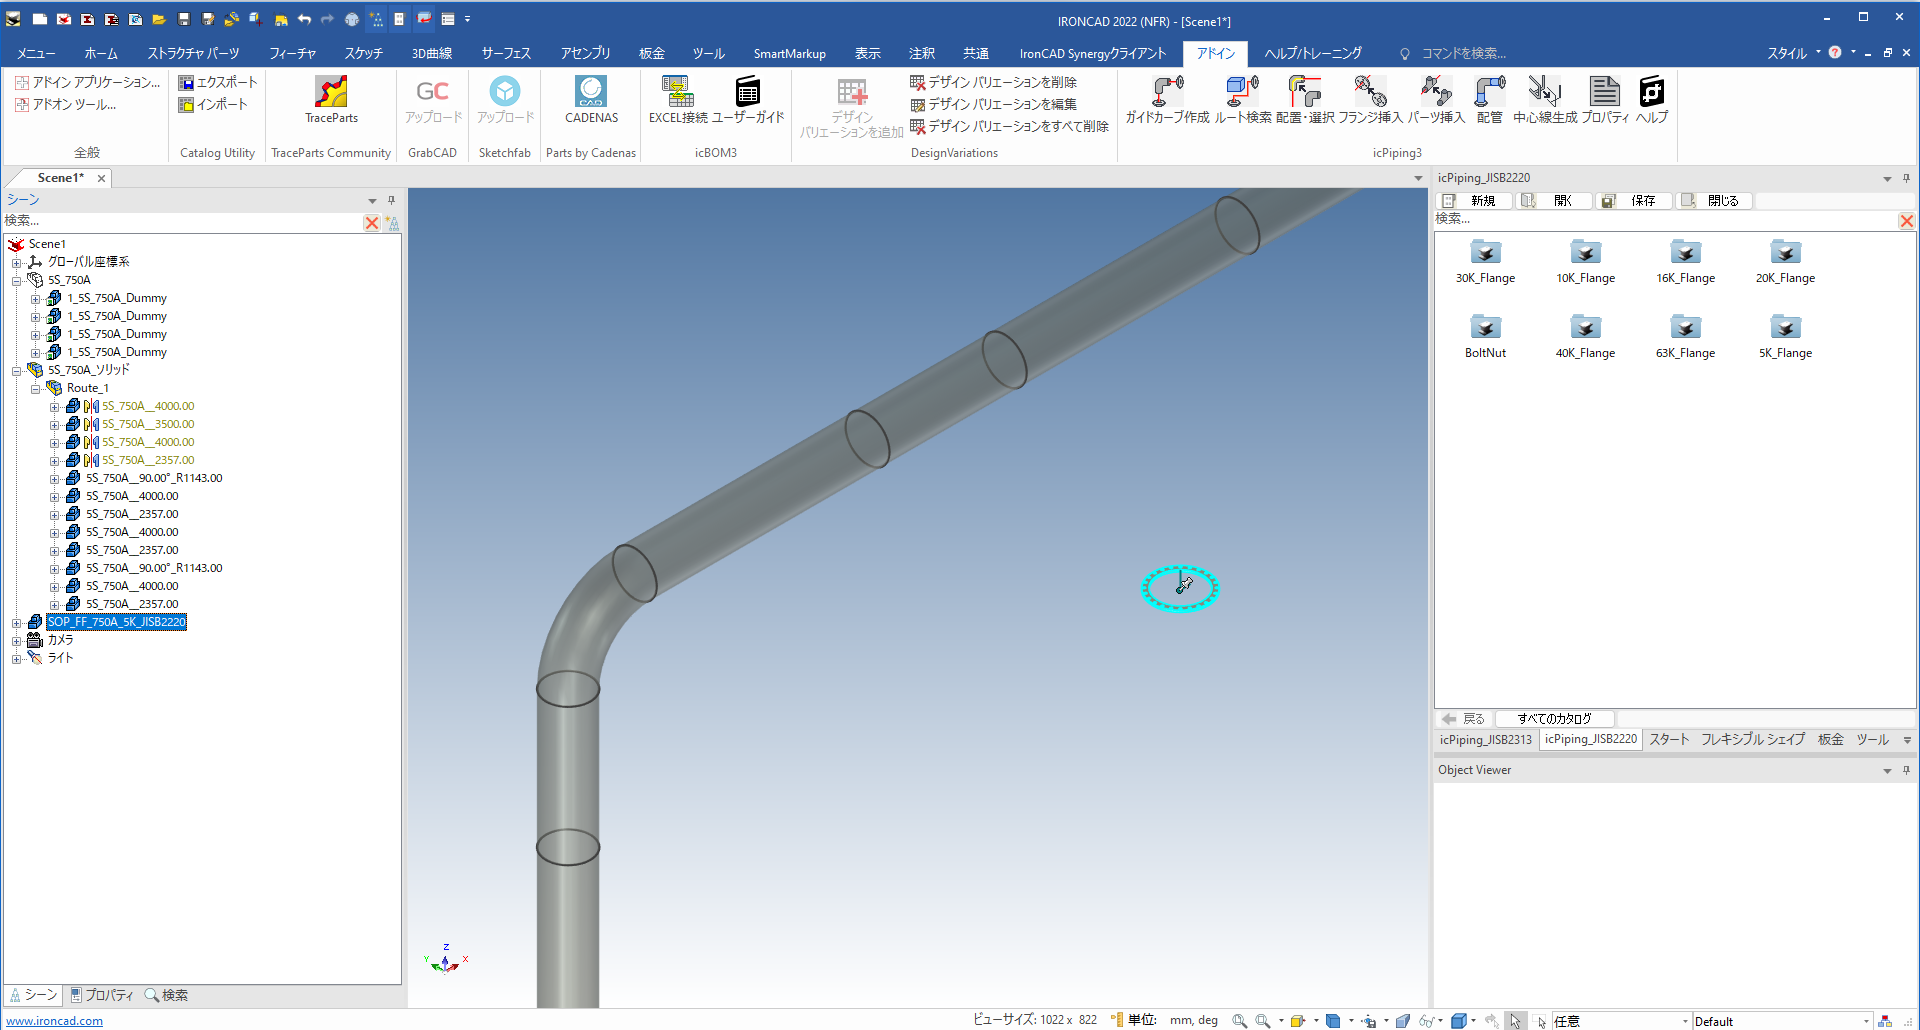Select the 10K_Flange catalog item
The width and height of the screenshot is (1920, 1030).
[1585, 254]
